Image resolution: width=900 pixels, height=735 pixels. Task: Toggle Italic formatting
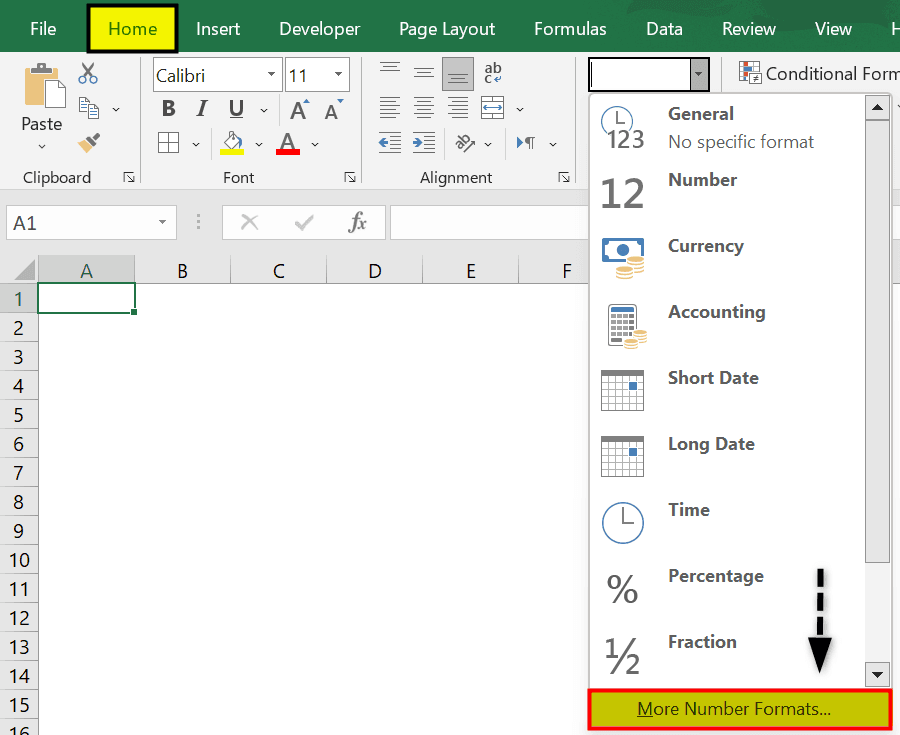(202, 108)
